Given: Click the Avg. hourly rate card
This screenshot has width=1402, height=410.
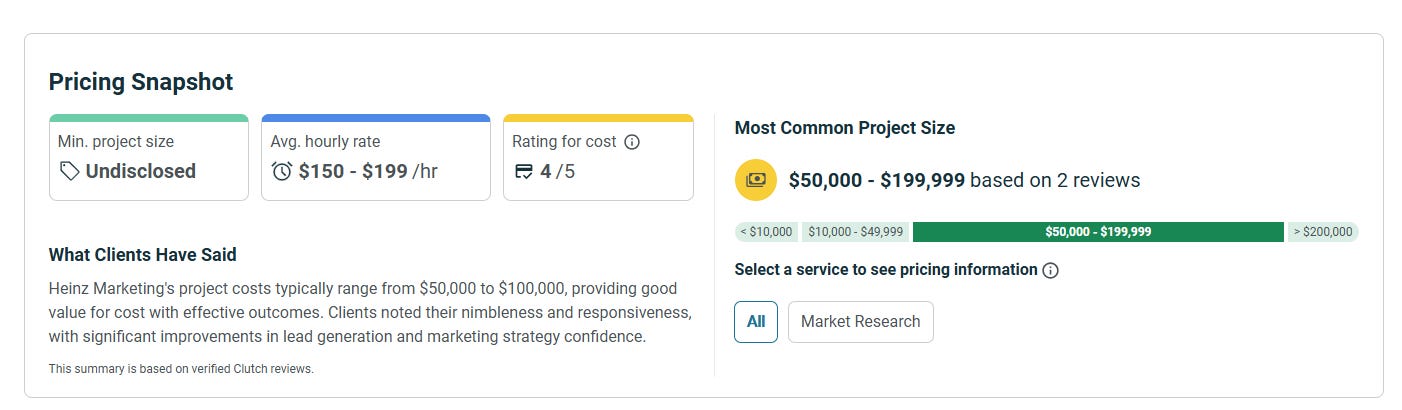Looking at the screenshot, I should (x=375, y=157).
